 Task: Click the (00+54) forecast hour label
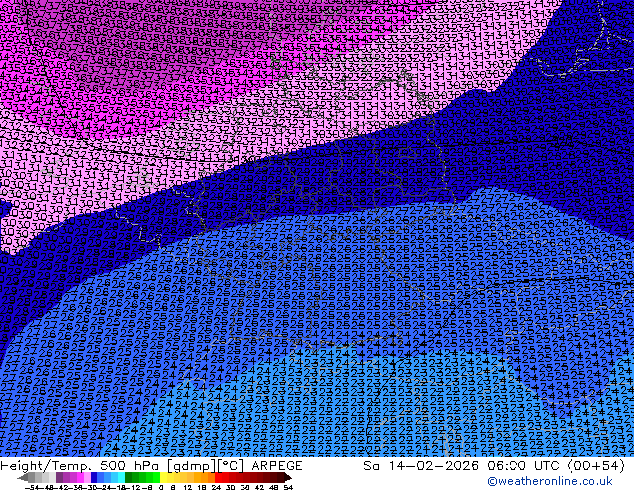(597, 466)
